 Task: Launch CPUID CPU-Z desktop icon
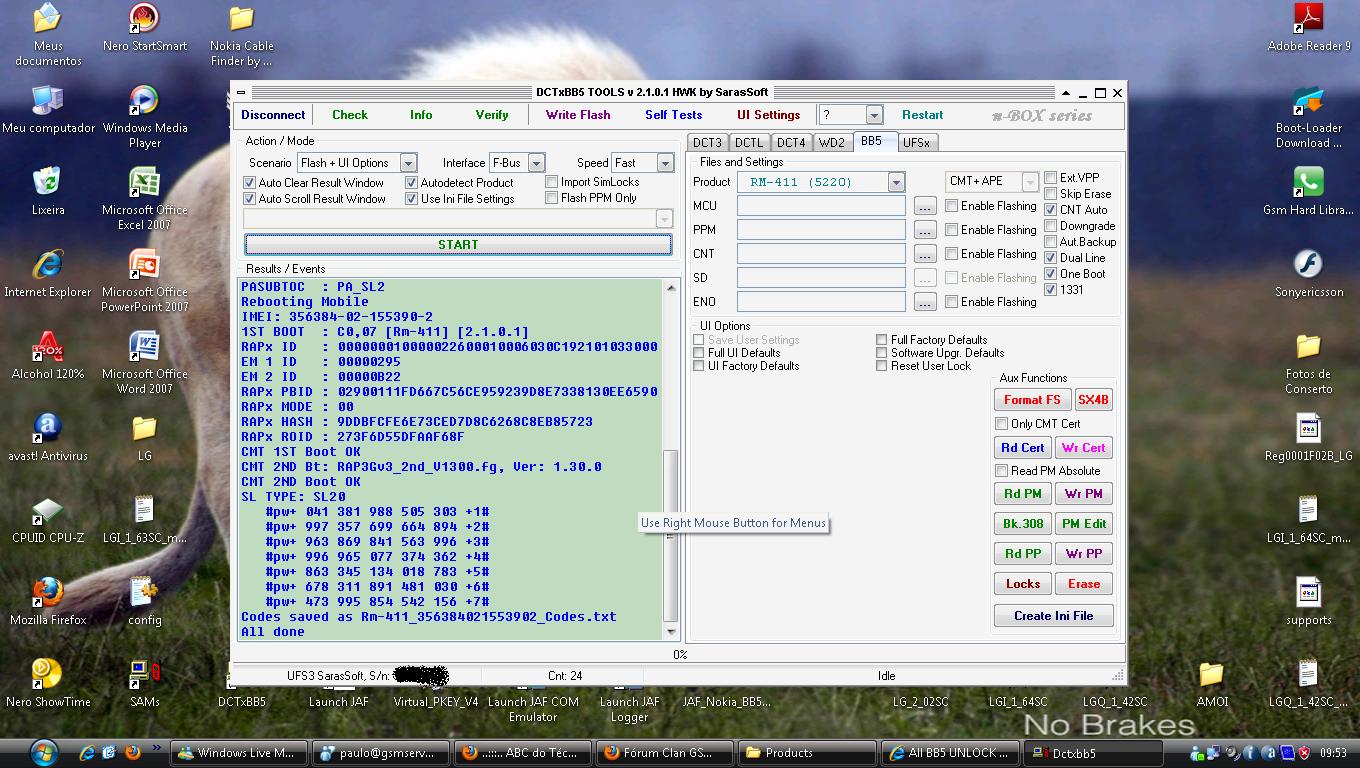click(x=48, y=519)
